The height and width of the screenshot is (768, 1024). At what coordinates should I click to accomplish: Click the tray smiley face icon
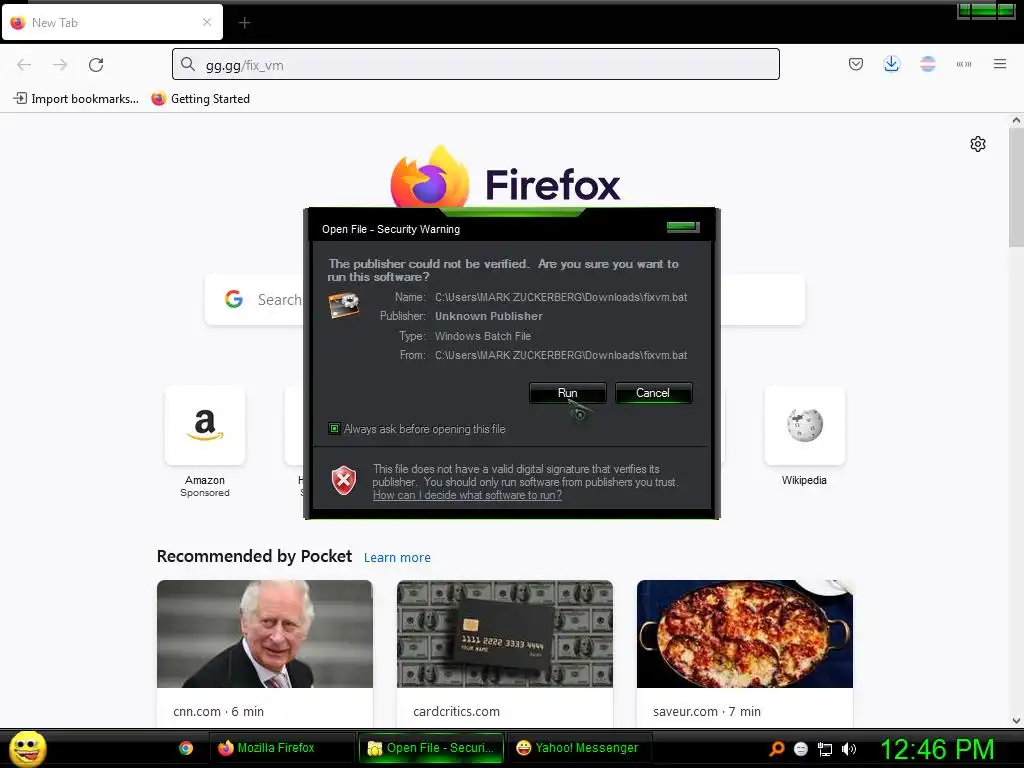click(x=801, y=749)
